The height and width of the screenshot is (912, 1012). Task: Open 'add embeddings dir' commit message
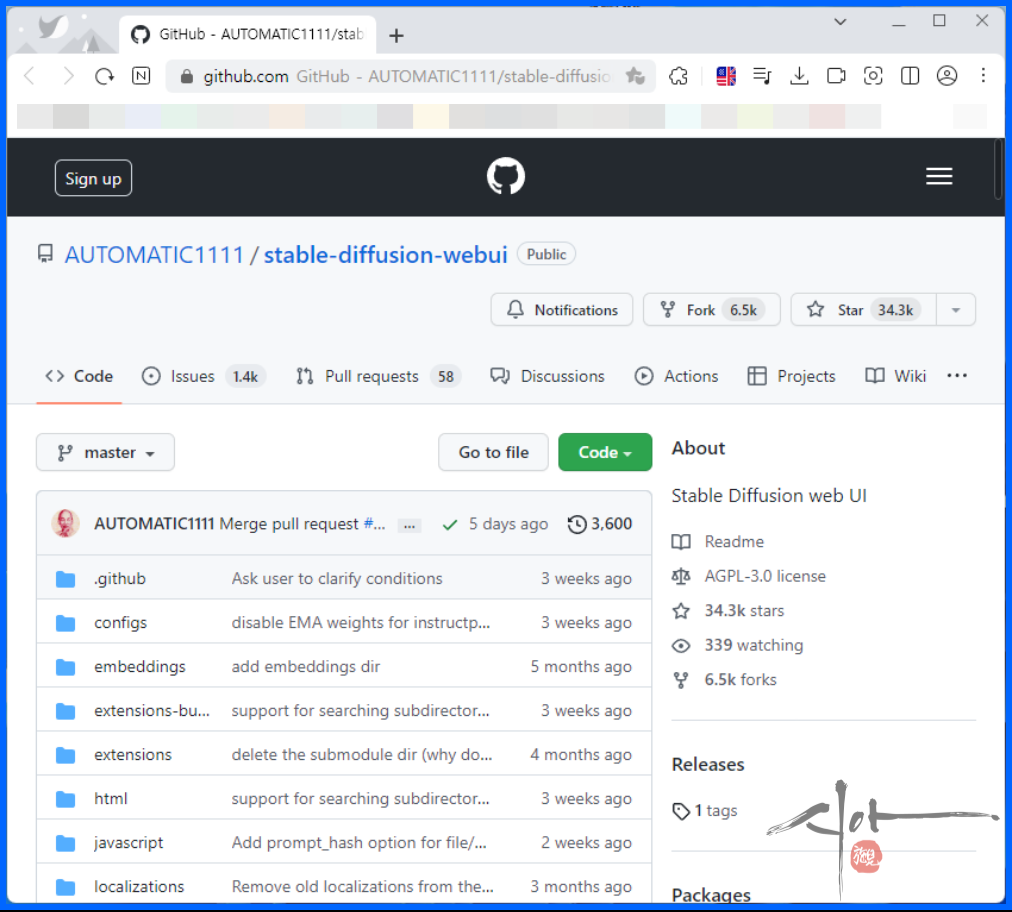tap(306, 667)
